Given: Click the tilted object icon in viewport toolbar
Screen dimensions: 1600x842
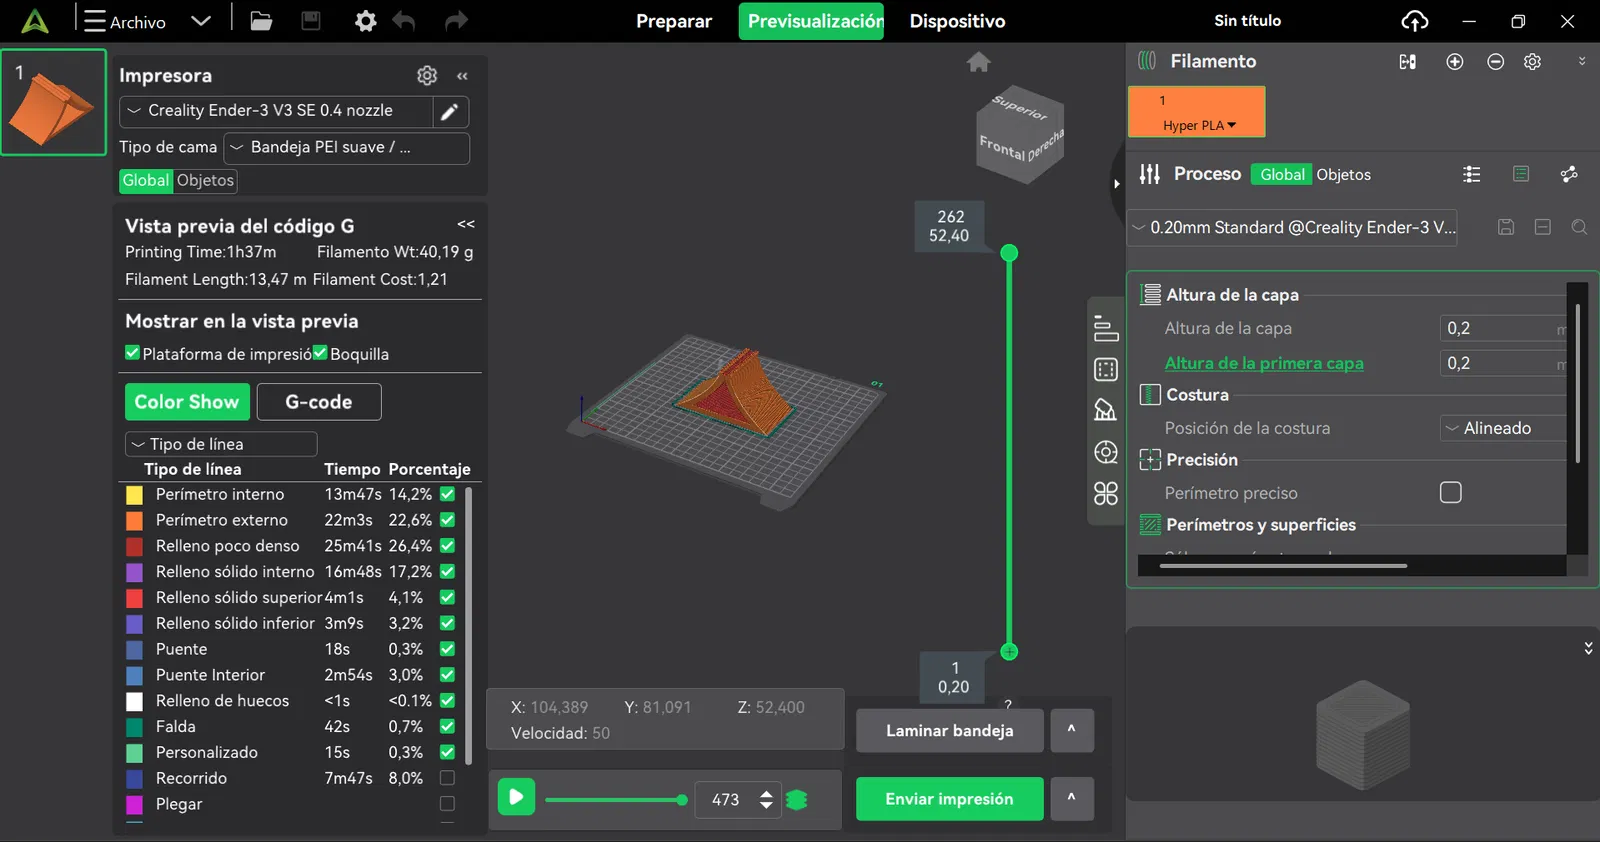Looking at the screenshot, I should coord(1106,410).
